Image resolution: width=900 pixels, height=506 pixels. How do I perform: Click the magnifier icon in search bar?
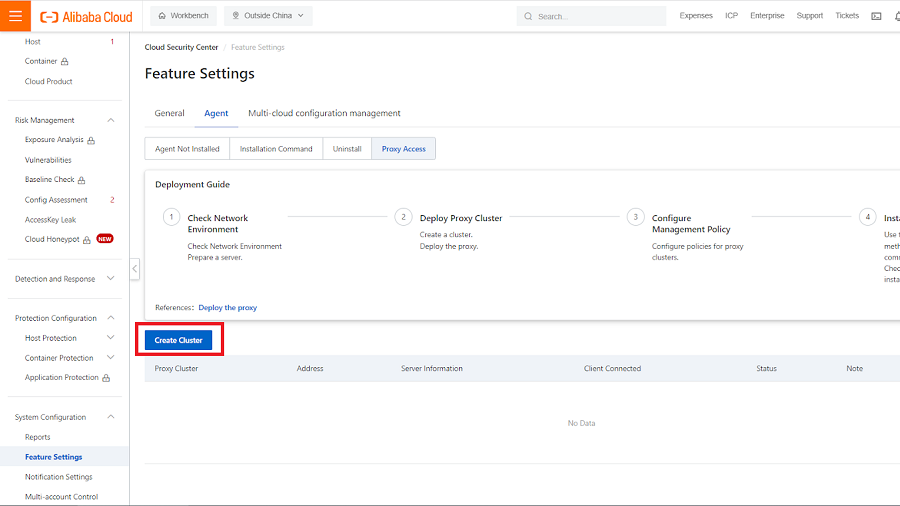point(528,16)
